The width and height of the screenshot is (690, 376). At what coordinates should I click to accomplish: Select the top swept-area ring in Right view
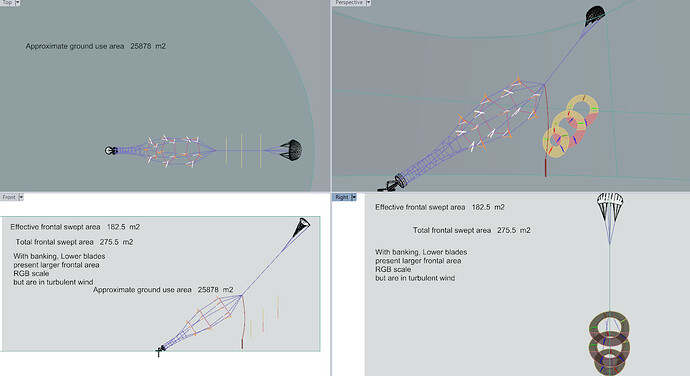tap(609, 328)
